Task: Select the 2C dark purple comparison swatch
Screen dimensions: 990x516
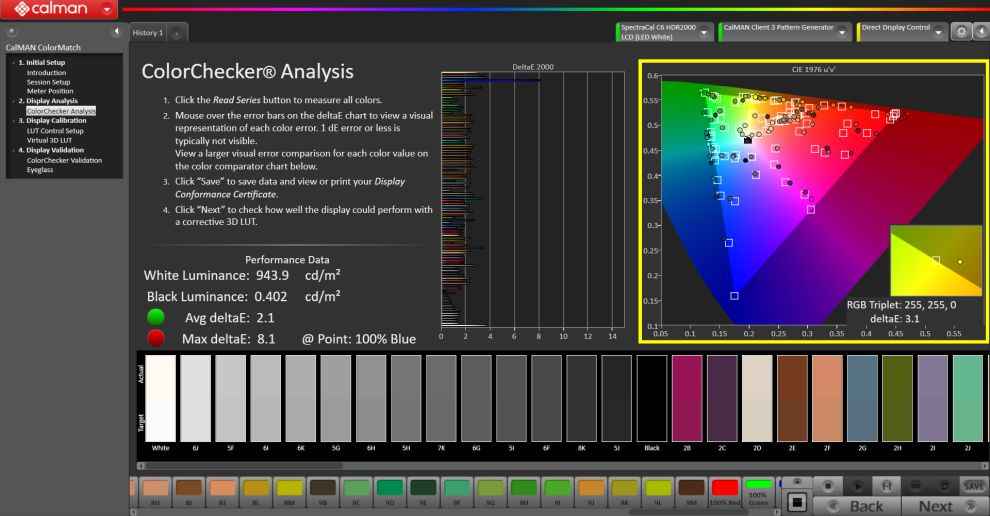Action: 722,399
